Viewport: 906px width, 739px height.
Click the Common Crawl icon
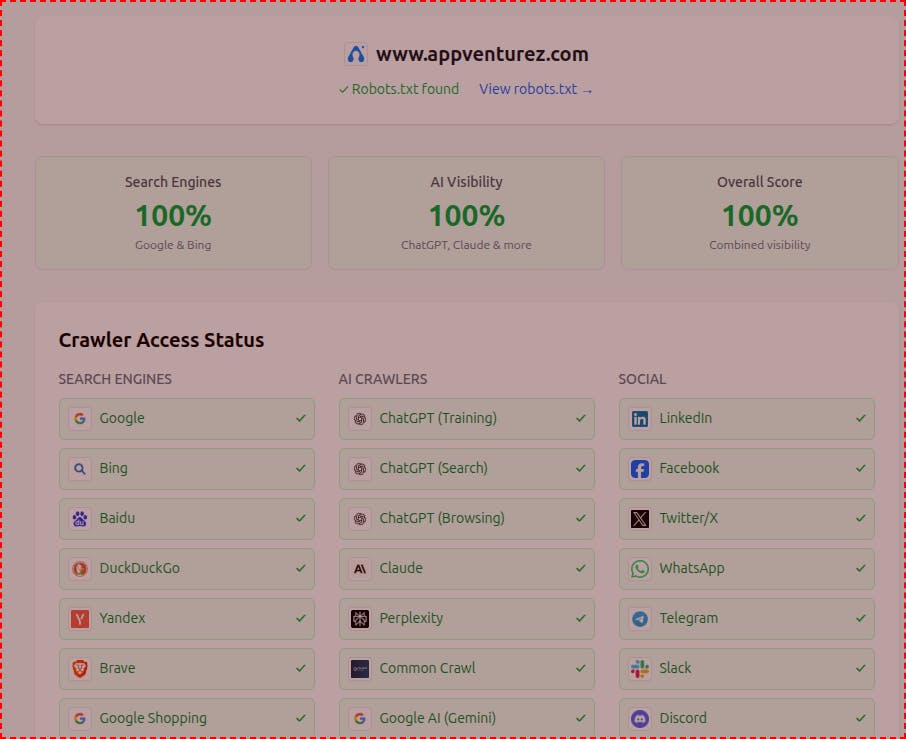(360, 669)
